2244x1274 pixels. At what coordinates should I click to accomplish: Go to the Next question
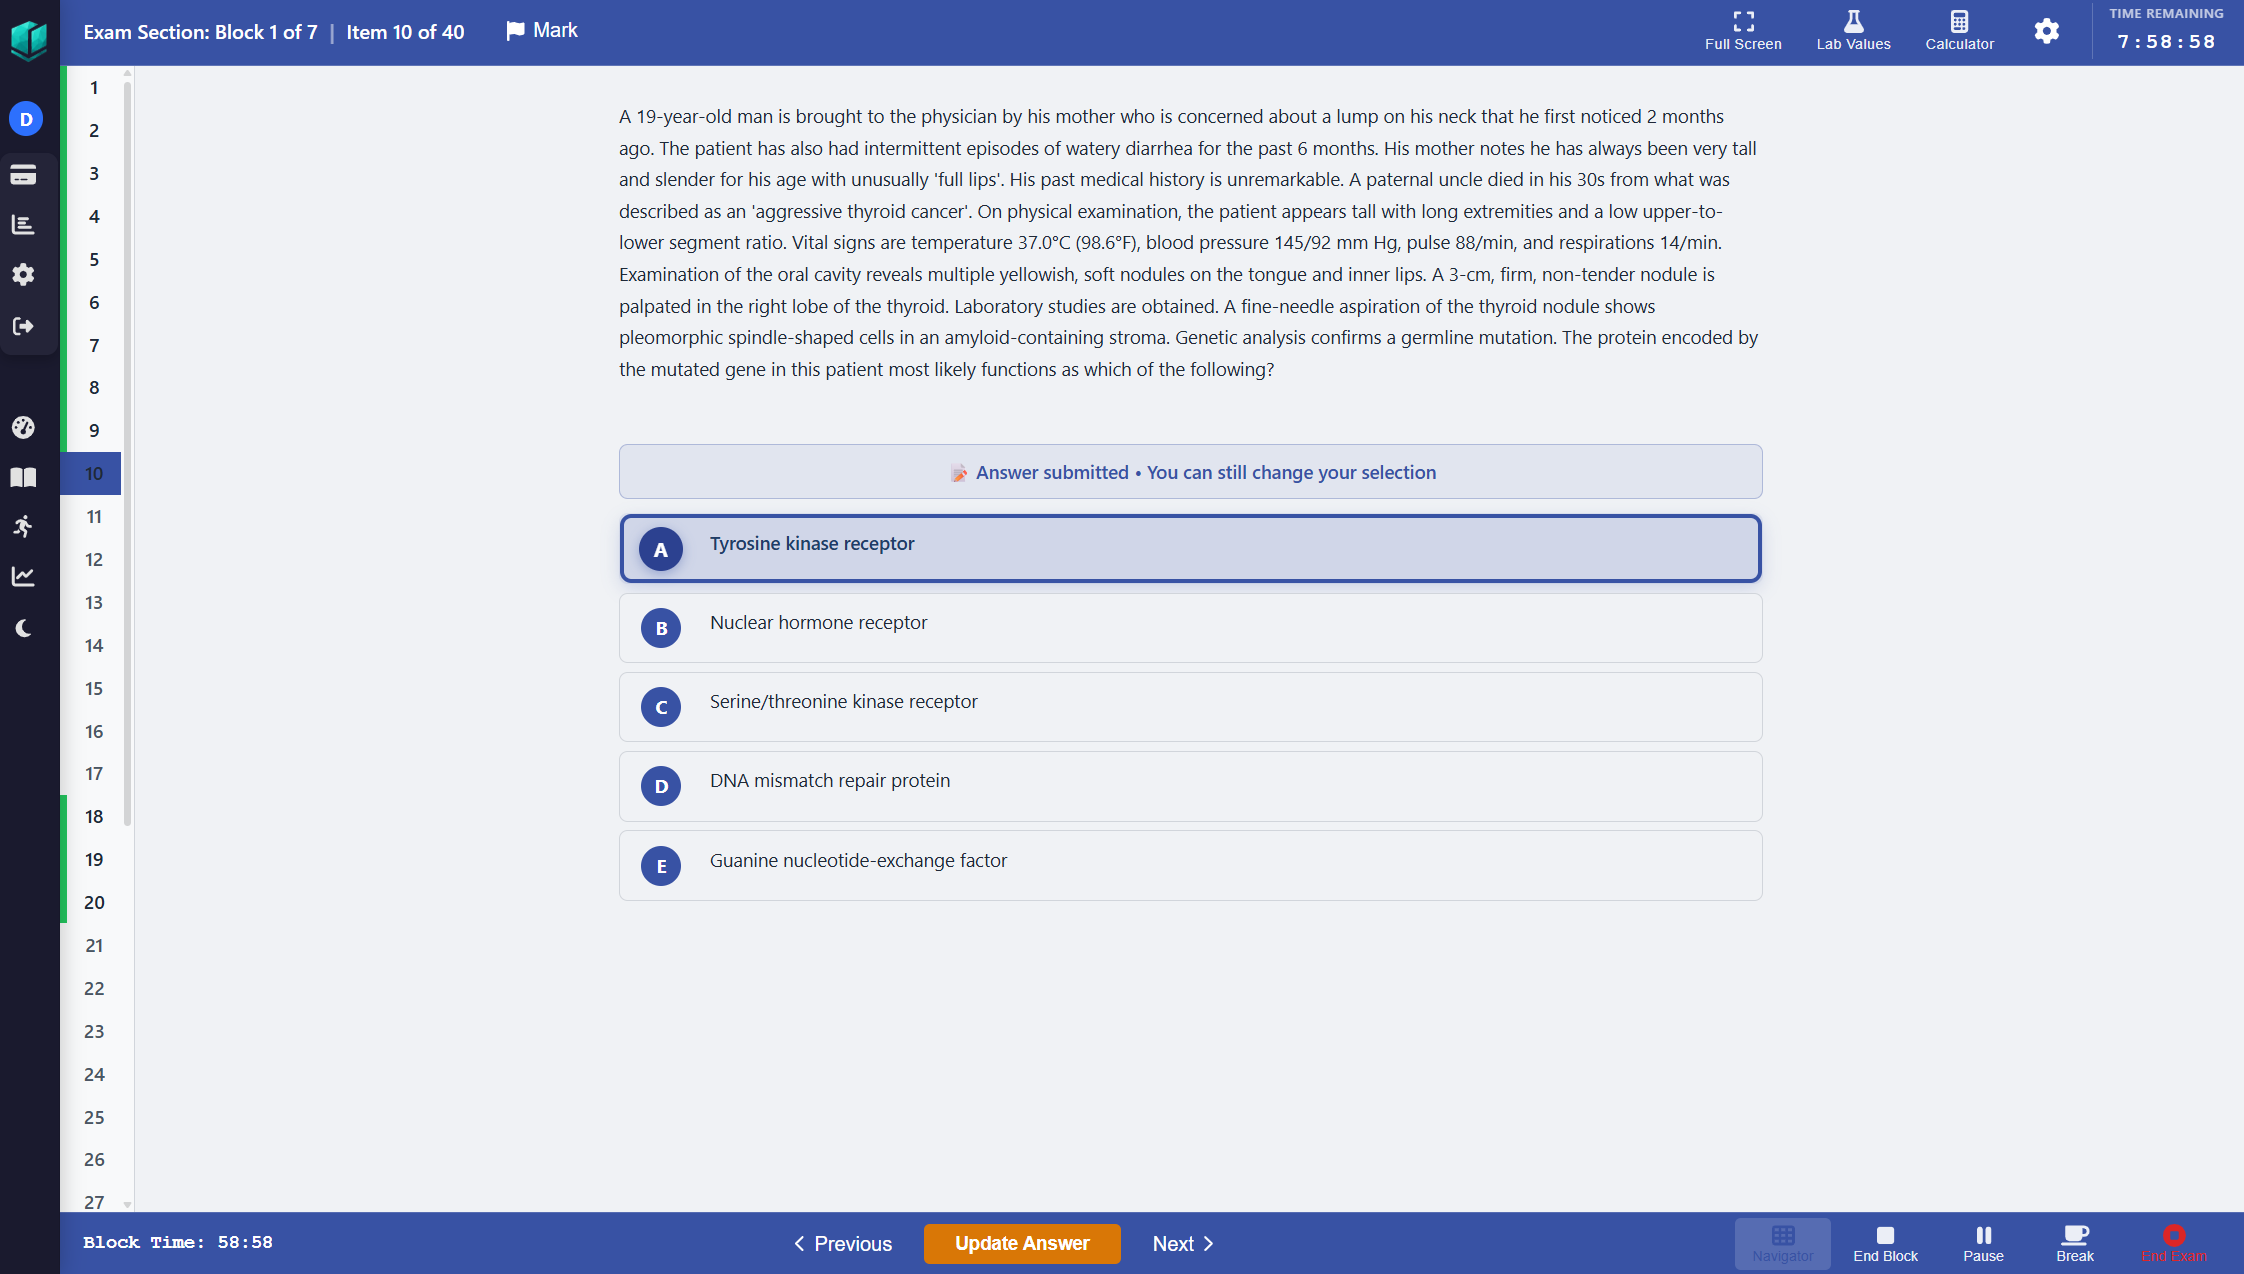1183,1244
